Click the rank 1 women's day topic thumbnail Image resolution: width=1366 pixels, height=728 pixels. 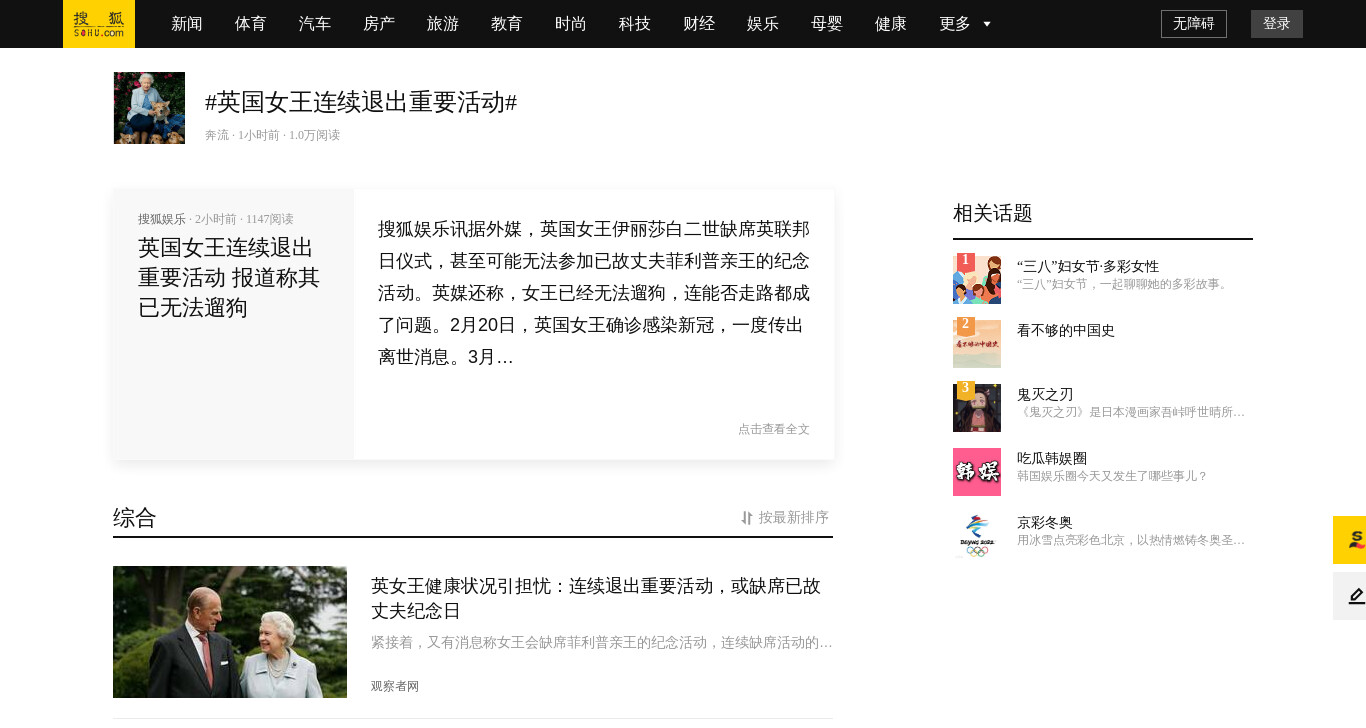(977, 278)
